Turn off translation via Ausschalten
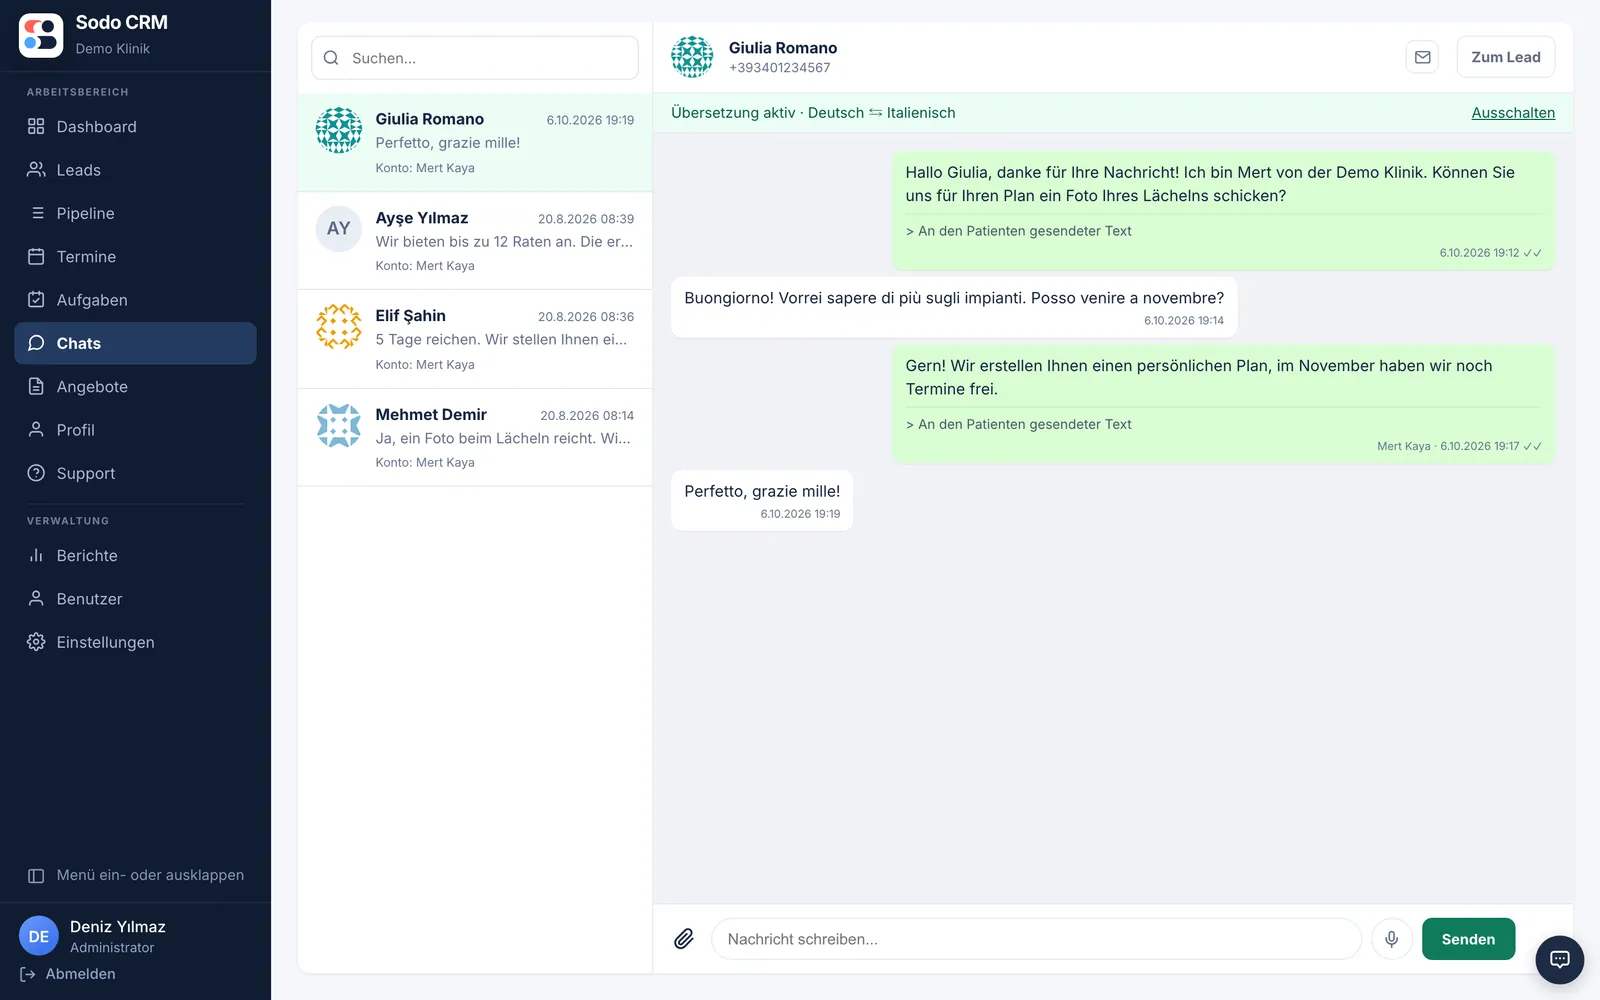The width and height of the screenshot is (1600, 1000). coord(1513,113)
